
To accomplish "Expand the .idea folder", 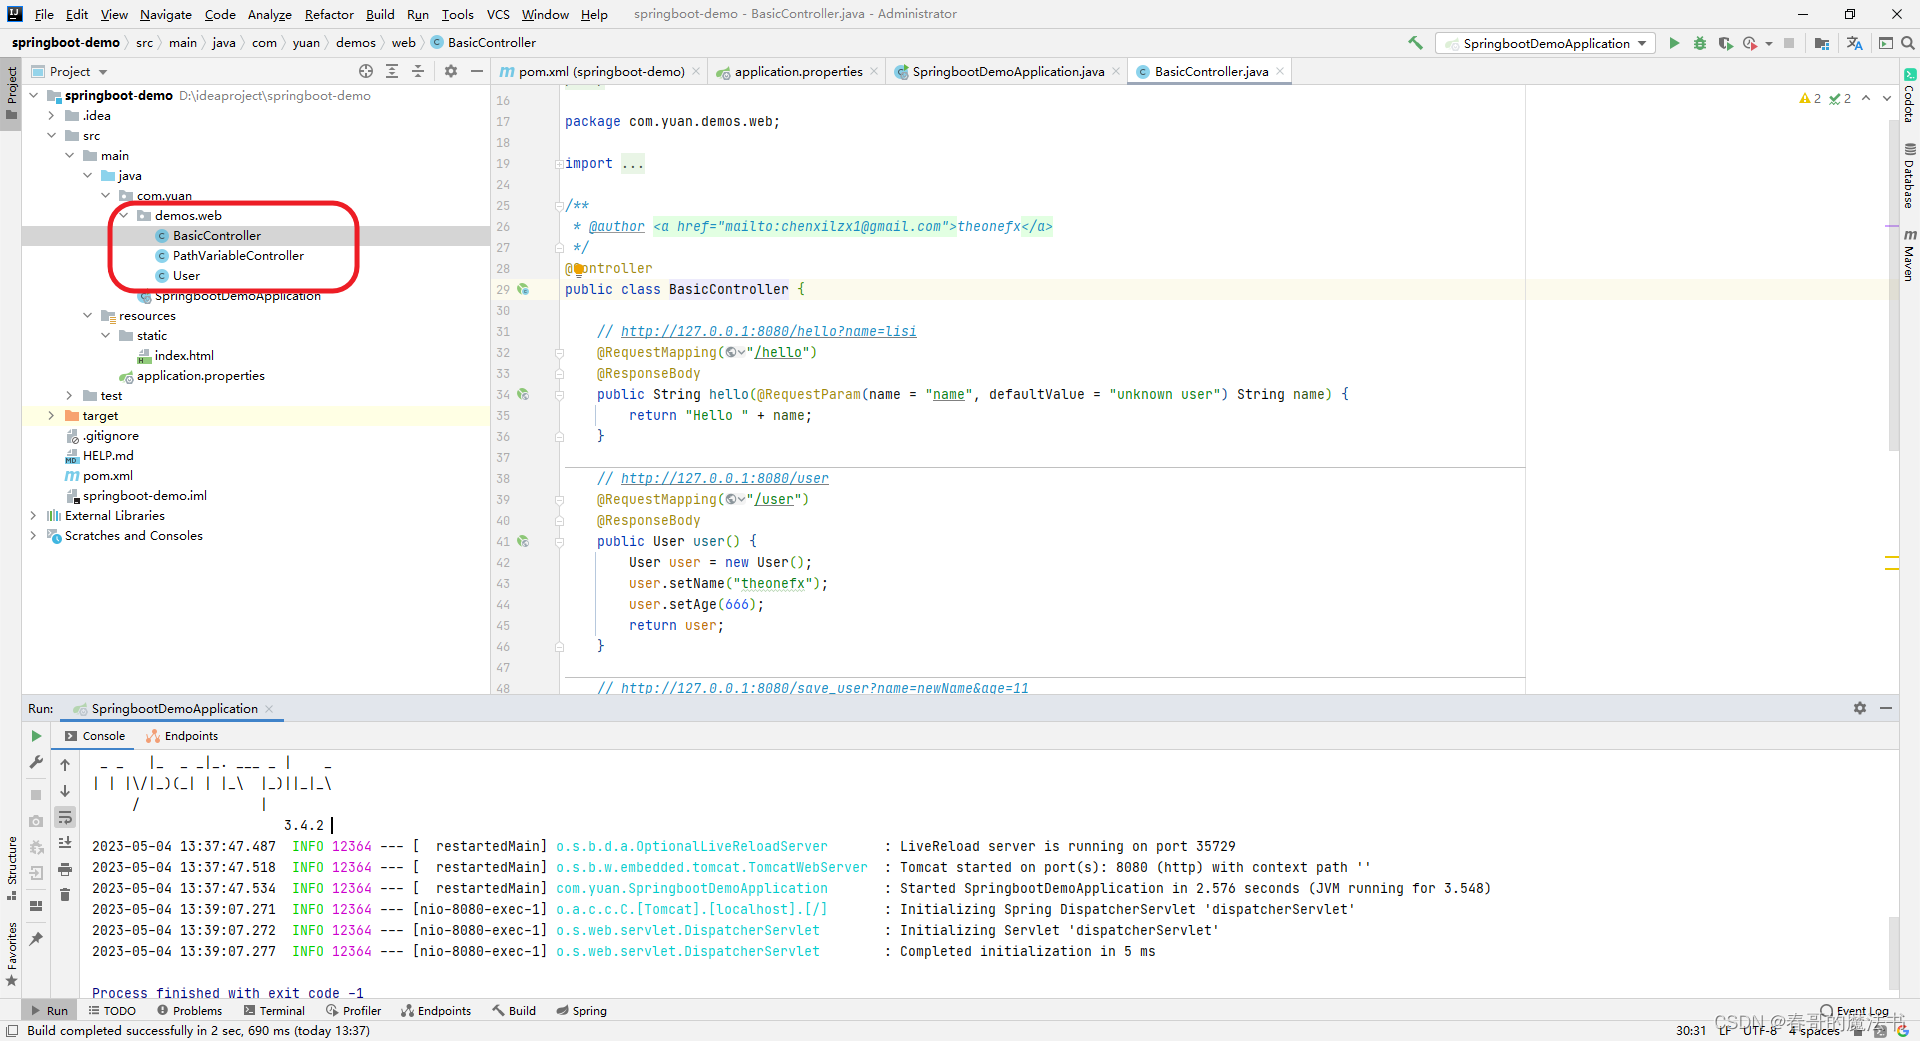I will [51, 115].
